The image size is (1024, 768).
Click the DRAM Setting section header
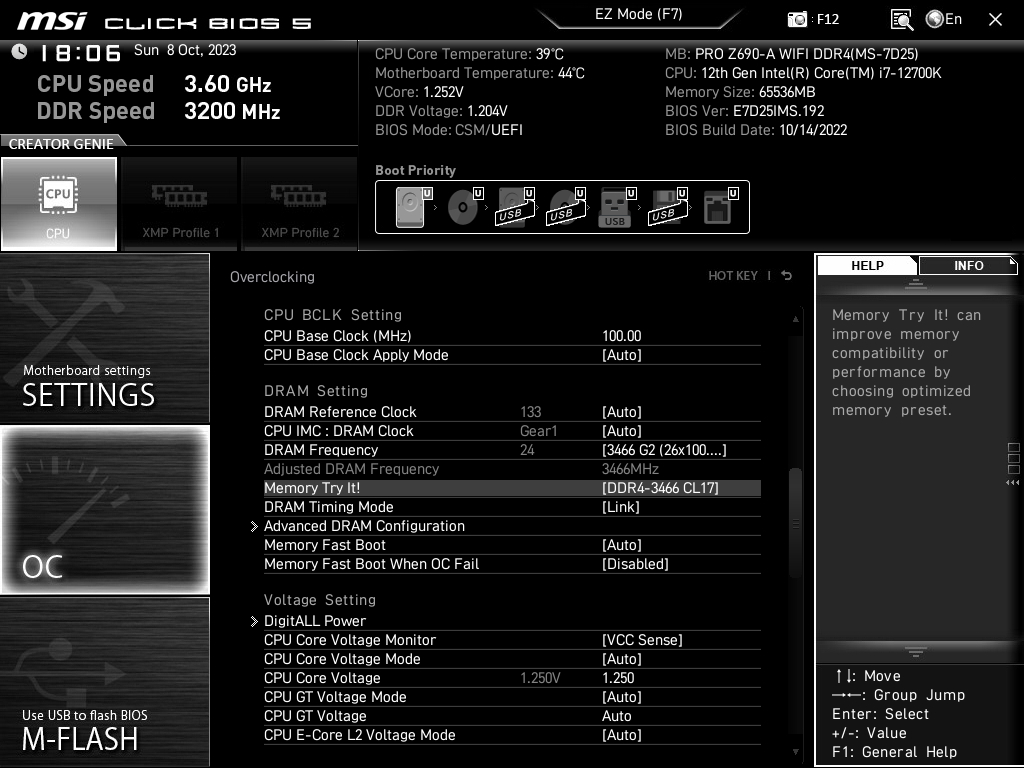316,391
